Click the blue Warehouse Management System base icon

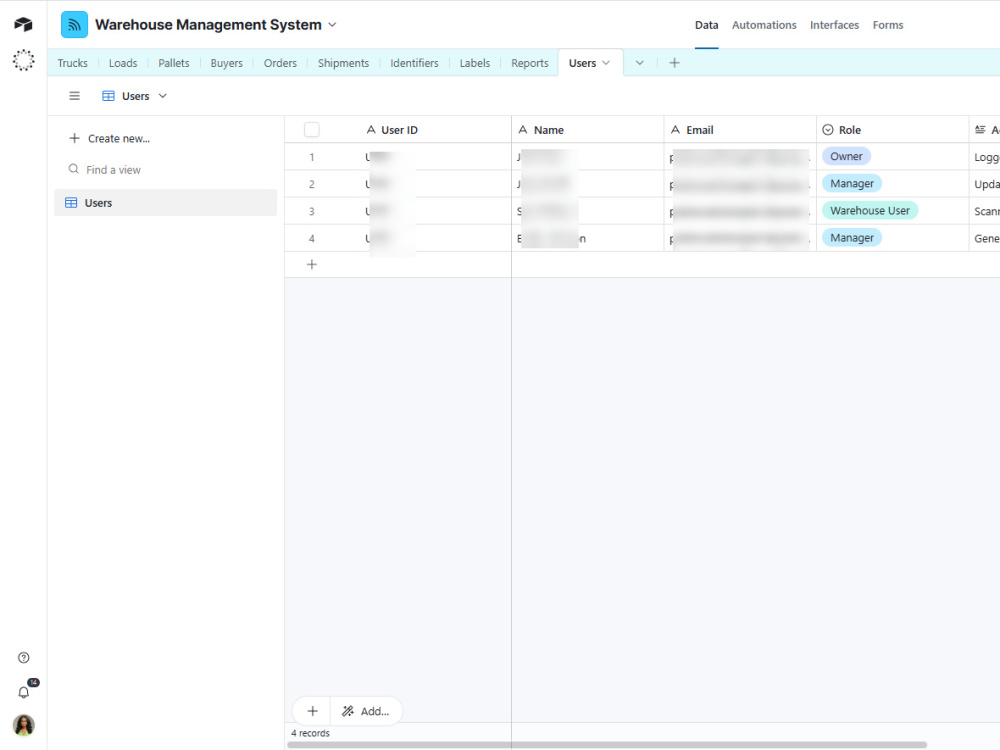tap(75, 25)
